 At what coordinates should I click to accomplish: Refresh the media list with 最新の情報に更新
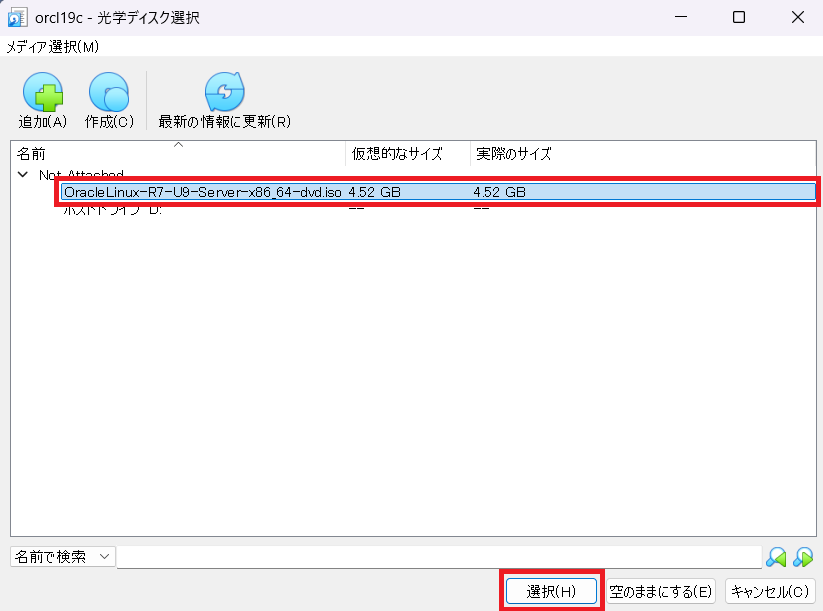click(224, 95)
